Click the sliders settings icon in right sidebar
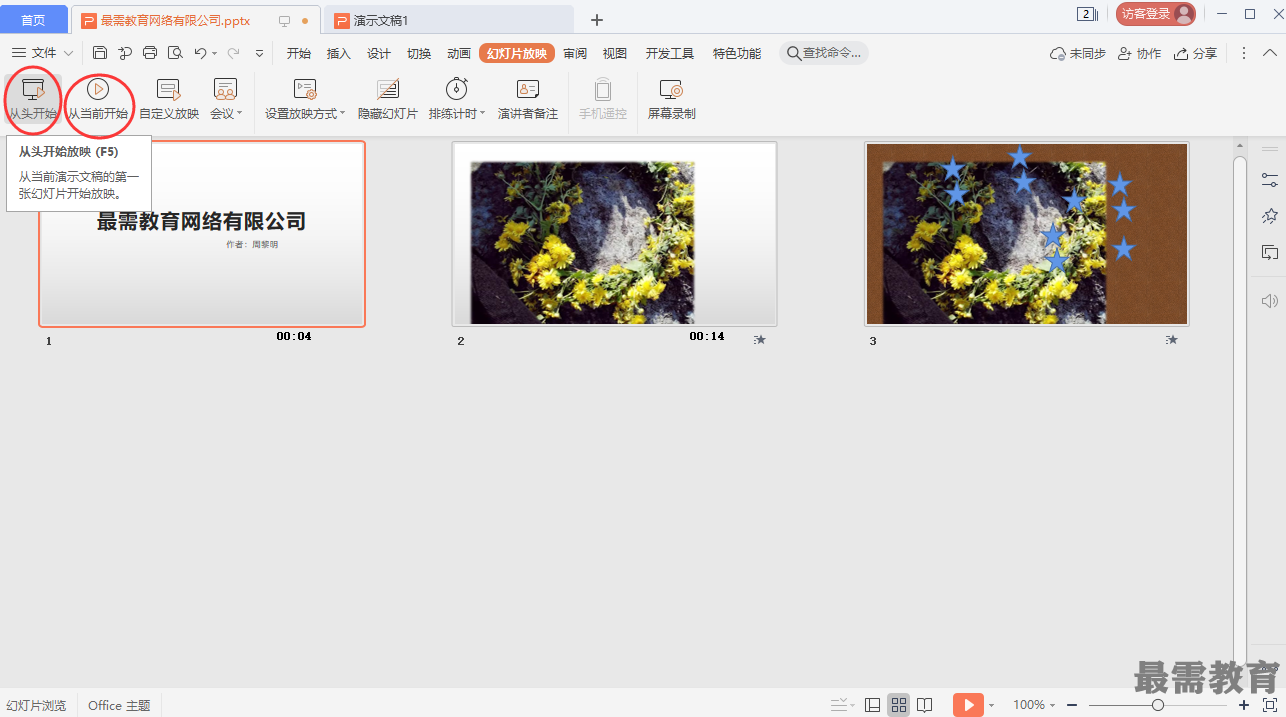The width and height of the screenshot is (1286, 717). pyautogui.click(x=1269, y=180)
